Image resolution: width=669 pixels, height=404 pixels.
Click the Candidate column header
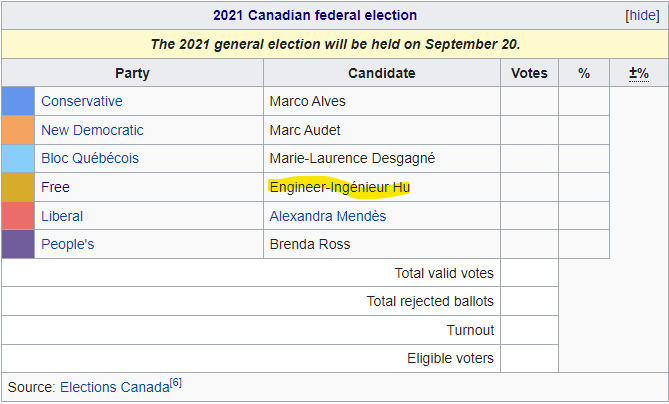381,73
